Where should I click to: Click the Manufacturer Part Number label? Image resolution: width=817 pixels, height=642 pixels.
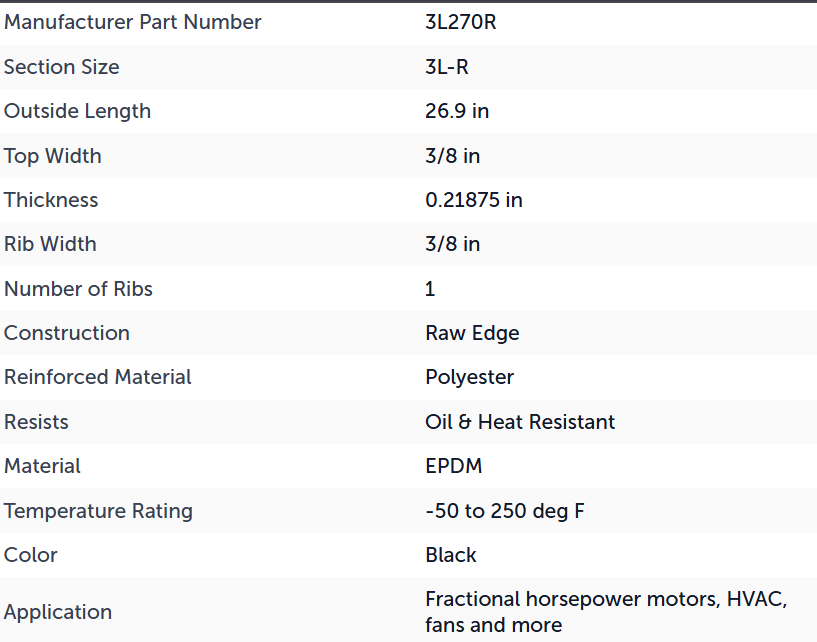click(132, 22)
